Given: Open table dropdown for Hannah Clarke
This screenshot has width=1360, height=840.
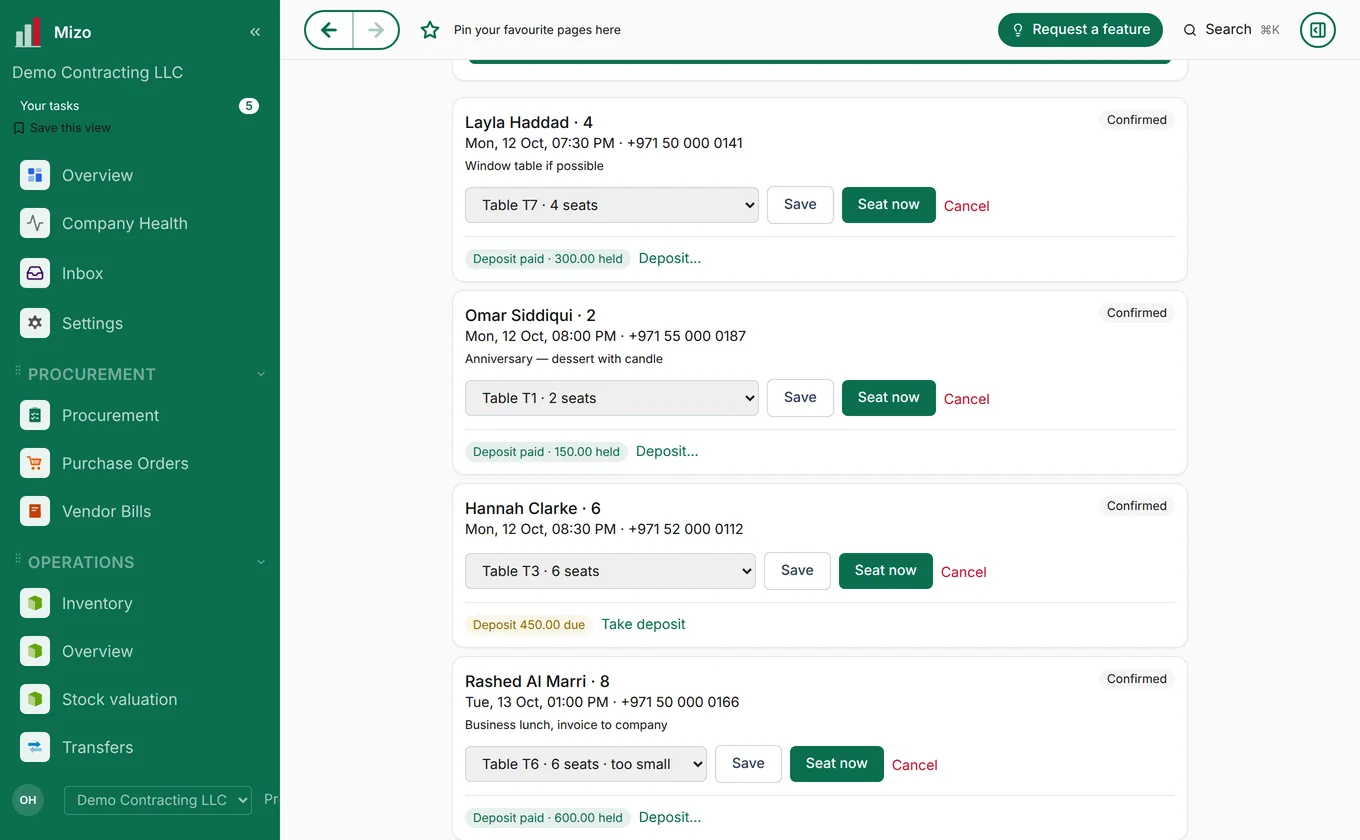Looking at the screenshot, I should (x=610, y=571).
